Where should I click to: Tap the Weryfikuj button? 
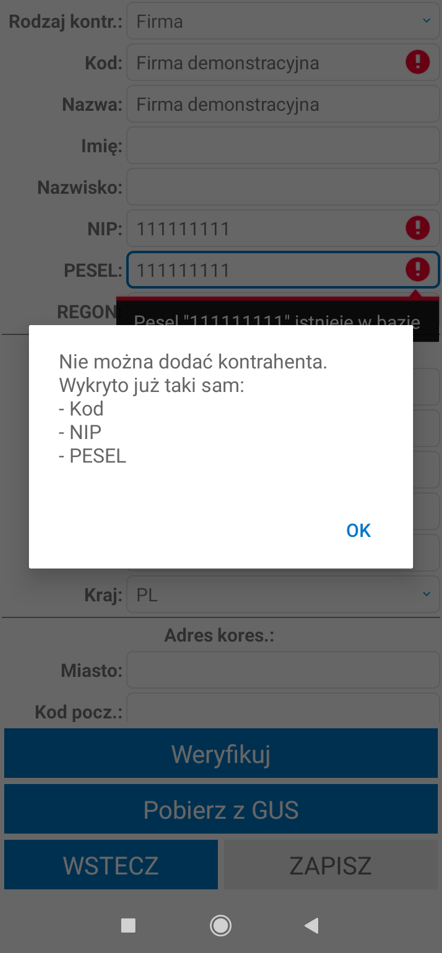tap(221, 754)
